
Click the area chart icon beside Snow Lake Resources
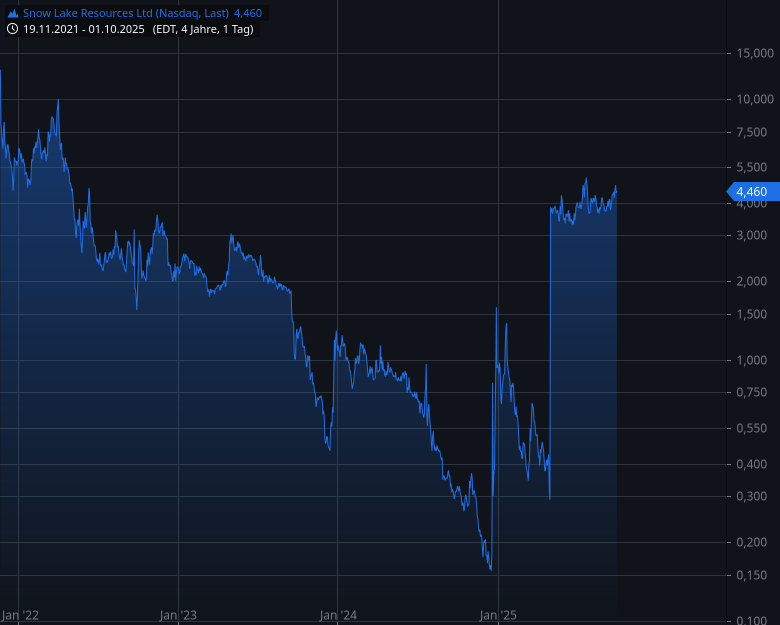[12, 13]
